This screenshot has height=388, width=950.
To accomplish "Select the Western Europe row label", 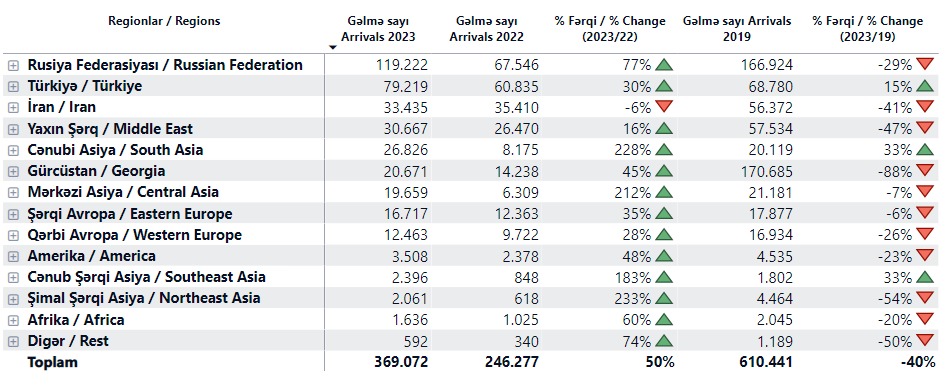I will click(135, 235).
